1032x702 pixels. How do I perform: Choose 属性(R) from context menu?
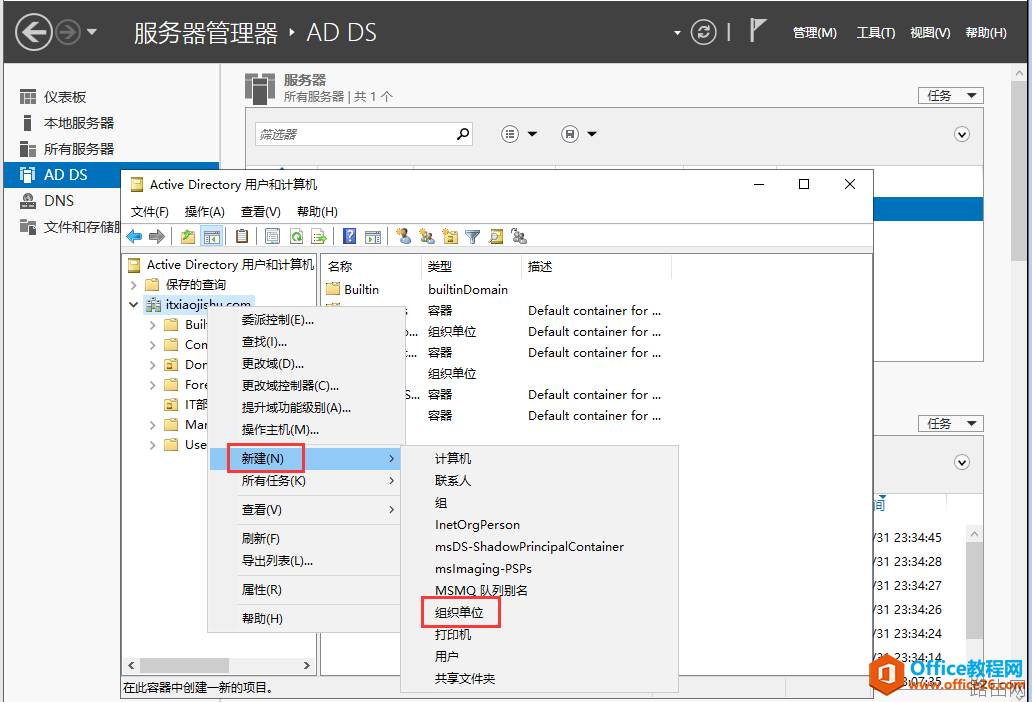pyautogui.click(x=305, y=590)
